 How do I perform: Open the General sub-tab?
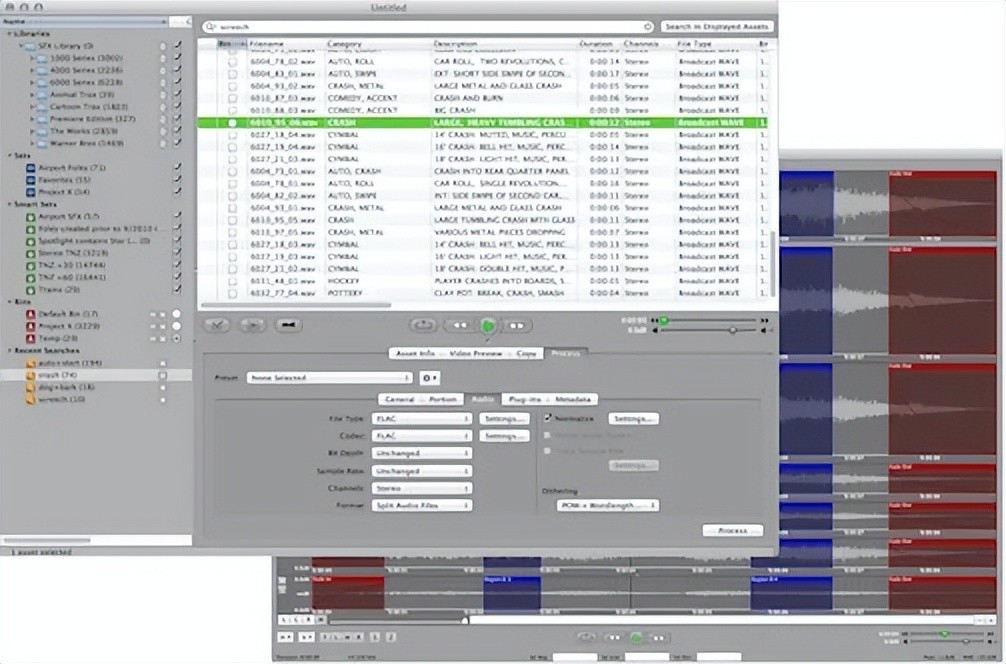pos(399,399)
